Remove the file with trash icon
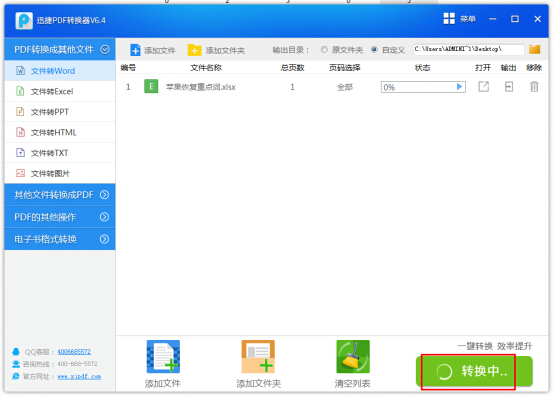The image size is (553, 397). 534,86
